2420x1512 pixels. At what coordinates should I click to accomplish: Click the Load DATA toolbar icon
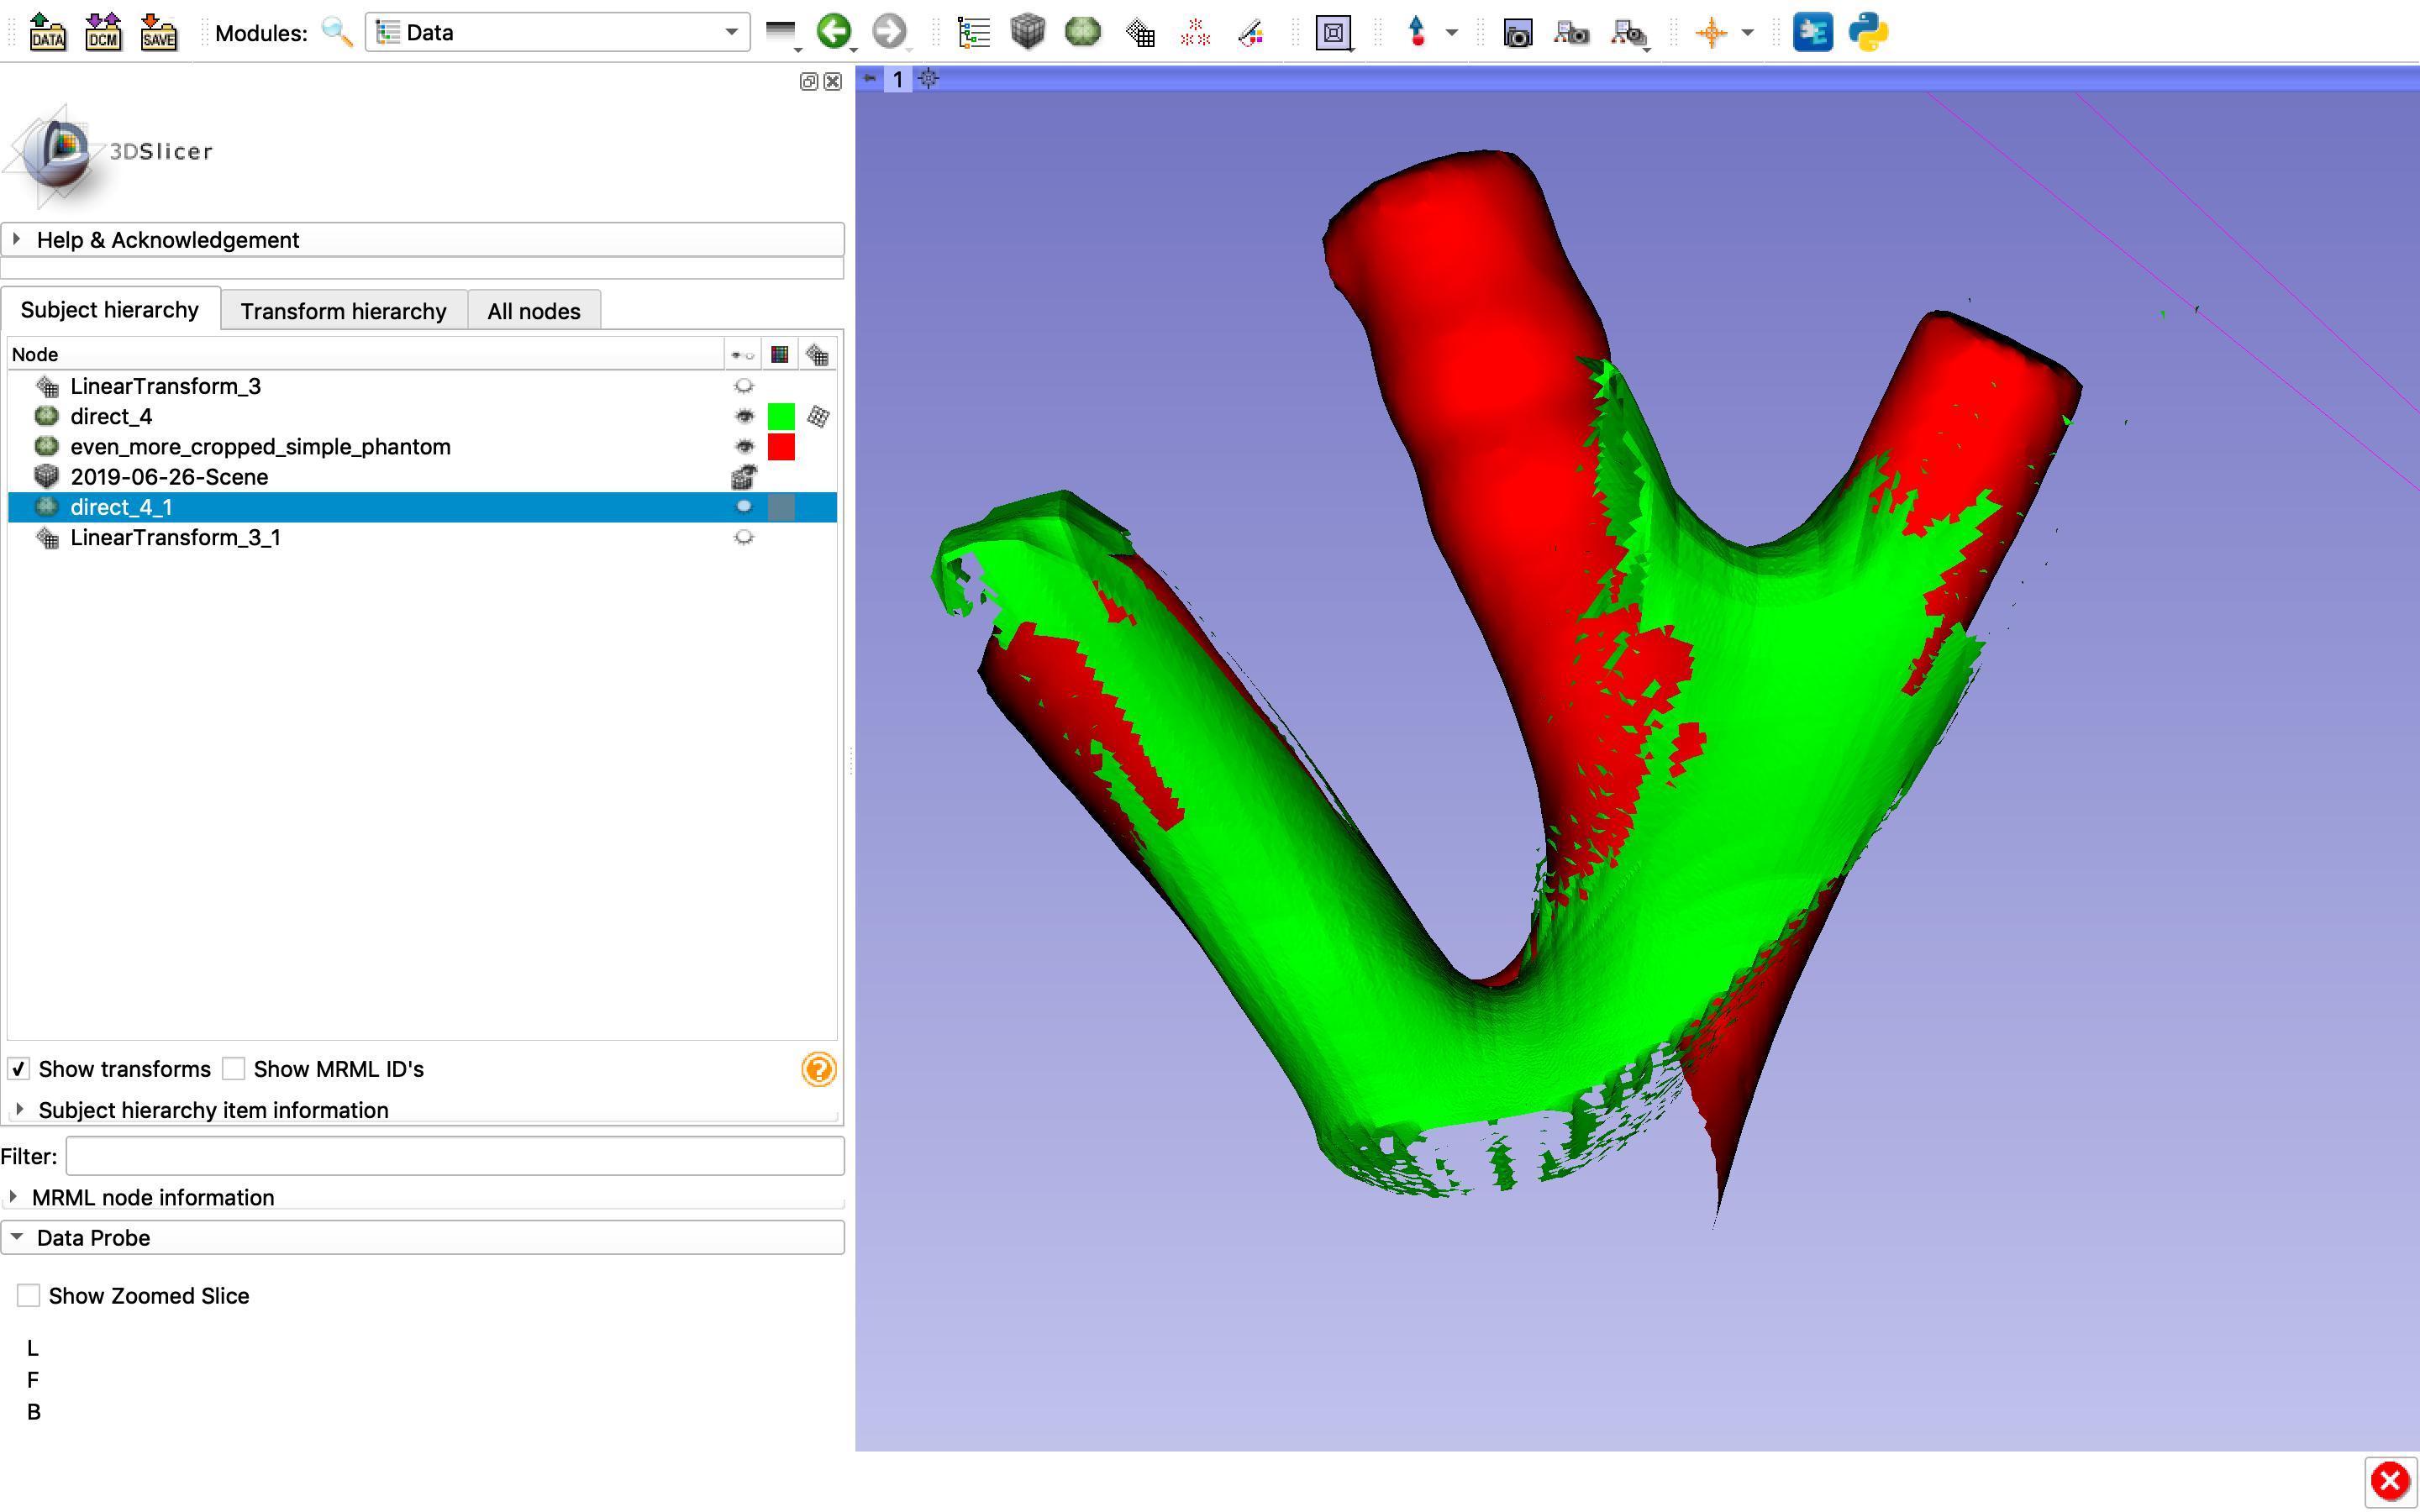coord(47,32)
